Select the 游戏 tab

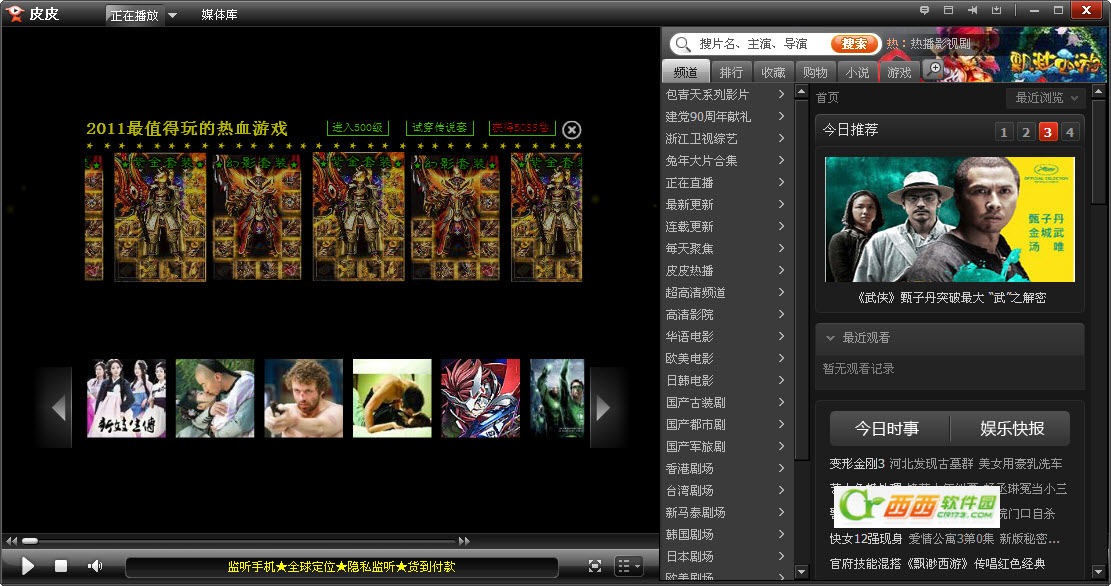pos(898,72)
